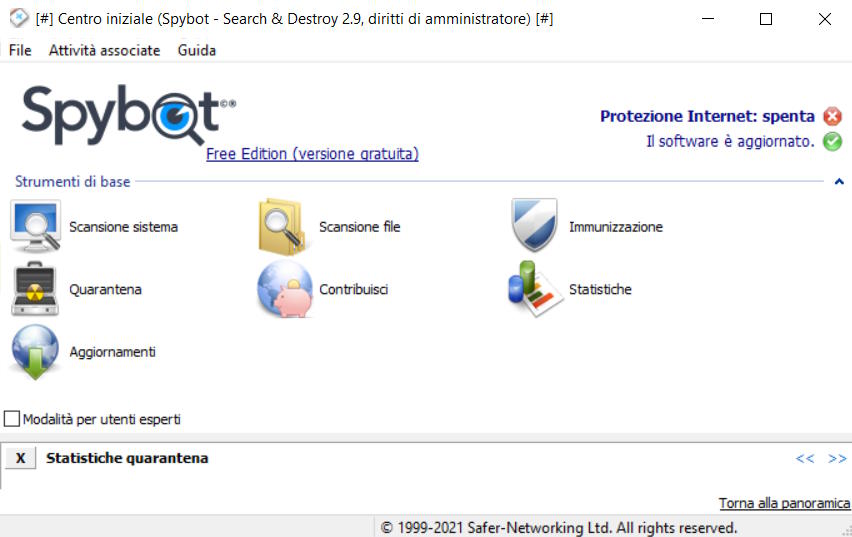
Task: Click the Scansione sistema label
Action: pyautogui.click(x=123, y=227)
